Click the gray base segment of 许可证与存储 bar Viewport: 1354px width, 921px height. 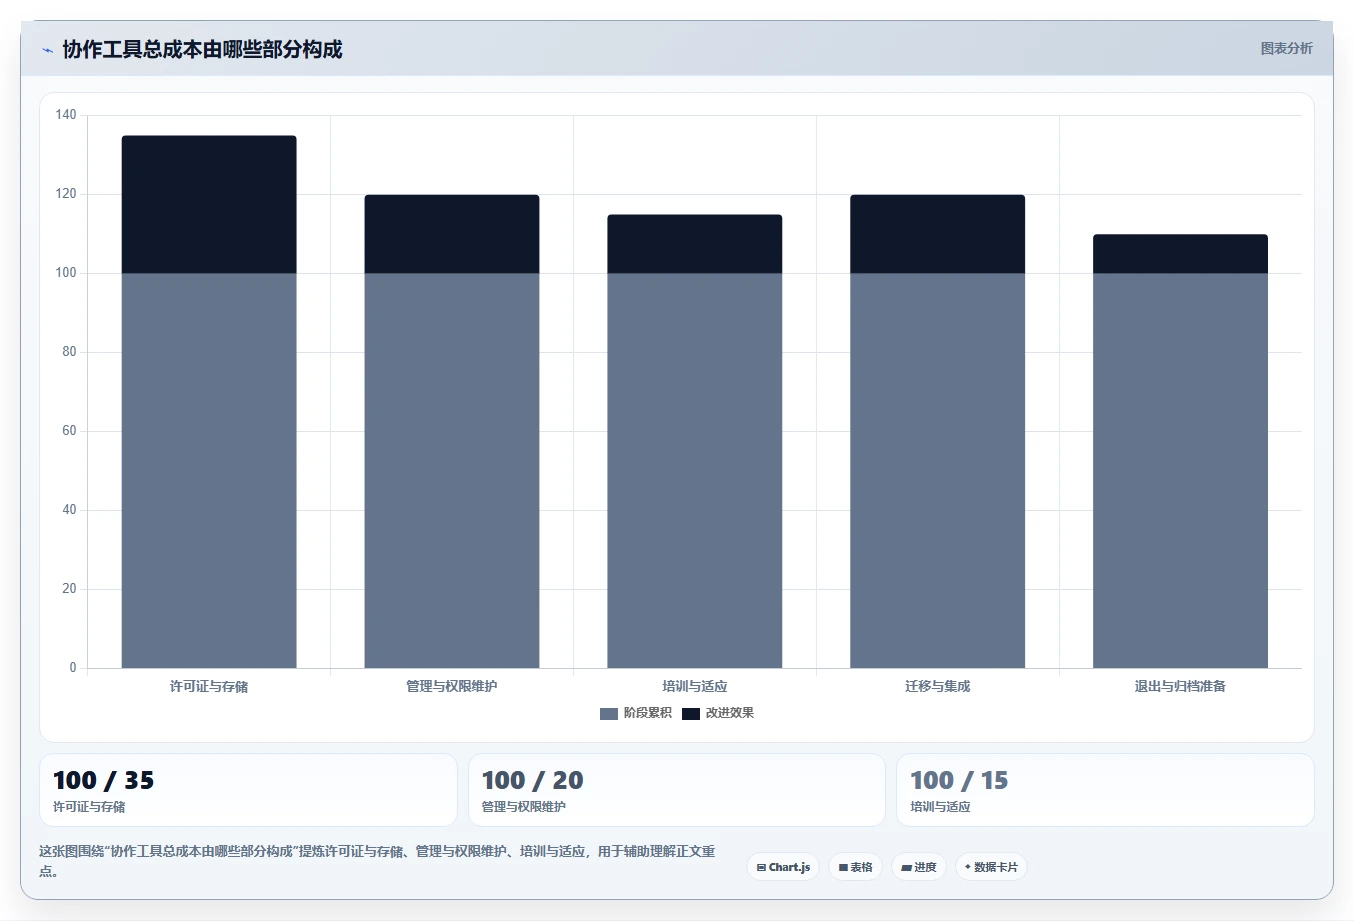[209, 470]
